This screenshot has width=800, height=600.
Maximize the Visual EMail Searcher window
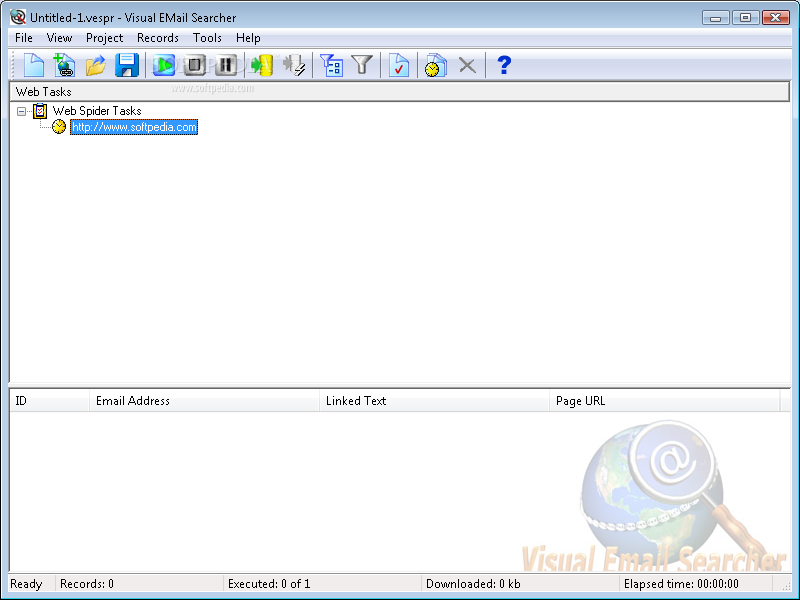click(745, 18)
